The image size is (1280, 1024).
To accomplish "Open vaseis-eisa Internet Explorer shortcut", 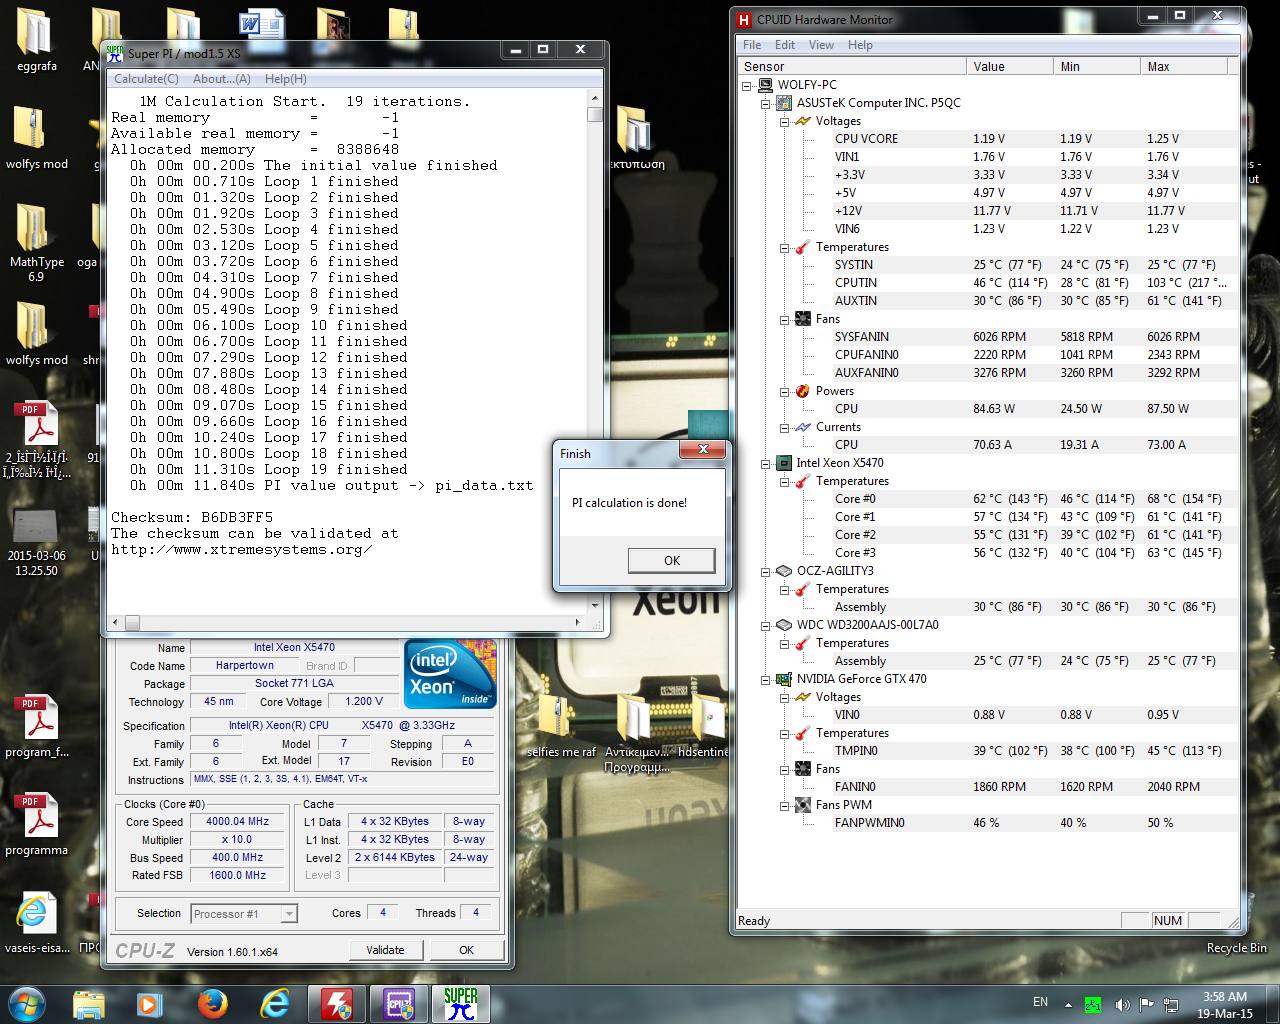I will tap(37, 922).
